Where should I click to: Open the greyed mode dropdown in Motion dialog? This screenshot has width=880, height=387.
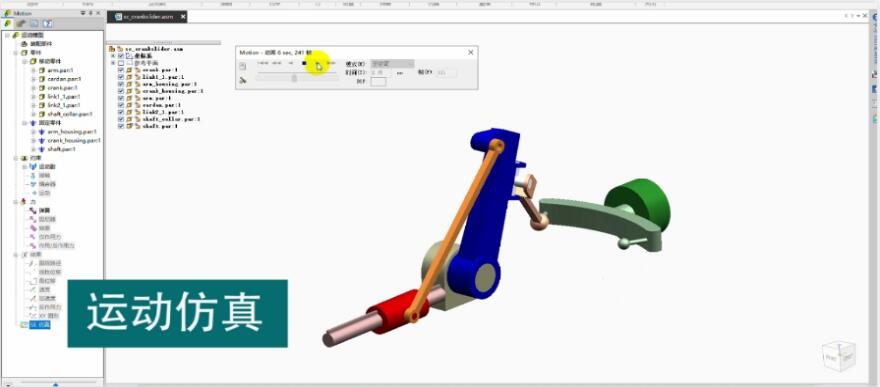point(392,64)
